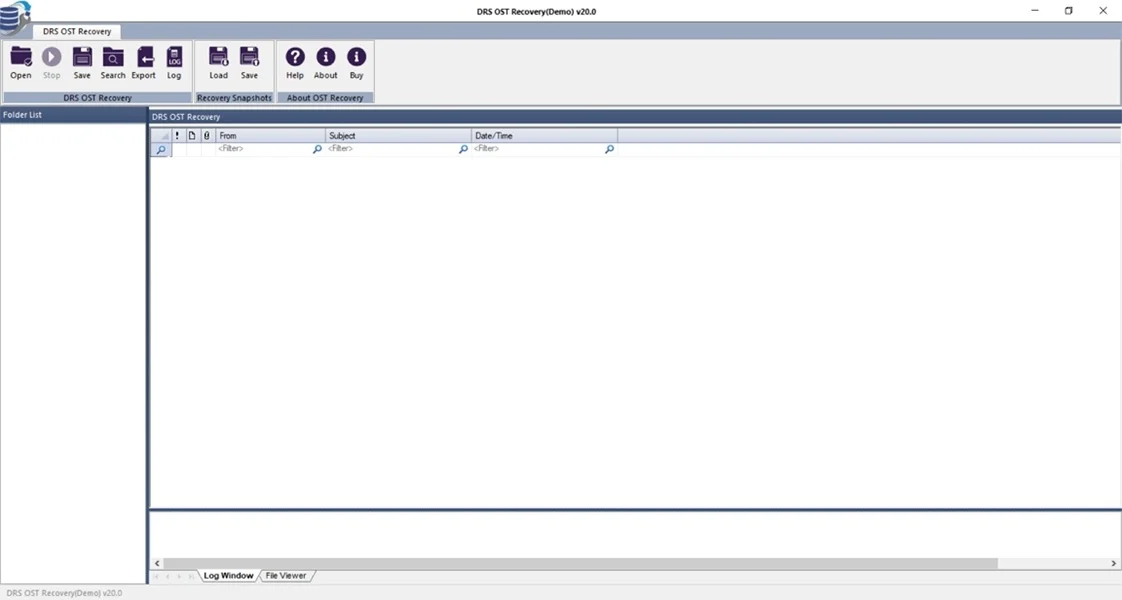This screenshot has height=600, width=1122.
Task: Click the Folder List panel header
Action: [73, 114]
